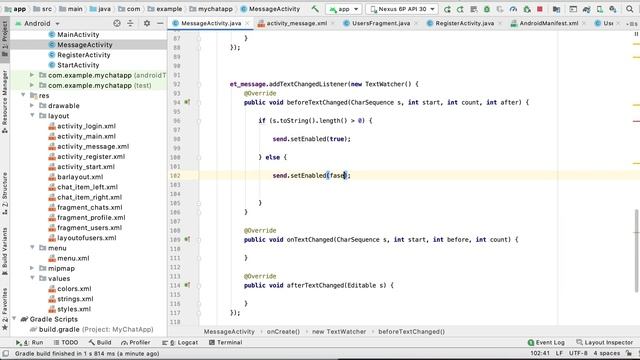The height and width of the screenshot is (360, 640).
Task: Collapse the values folder
Action: (x=32, y=278)
